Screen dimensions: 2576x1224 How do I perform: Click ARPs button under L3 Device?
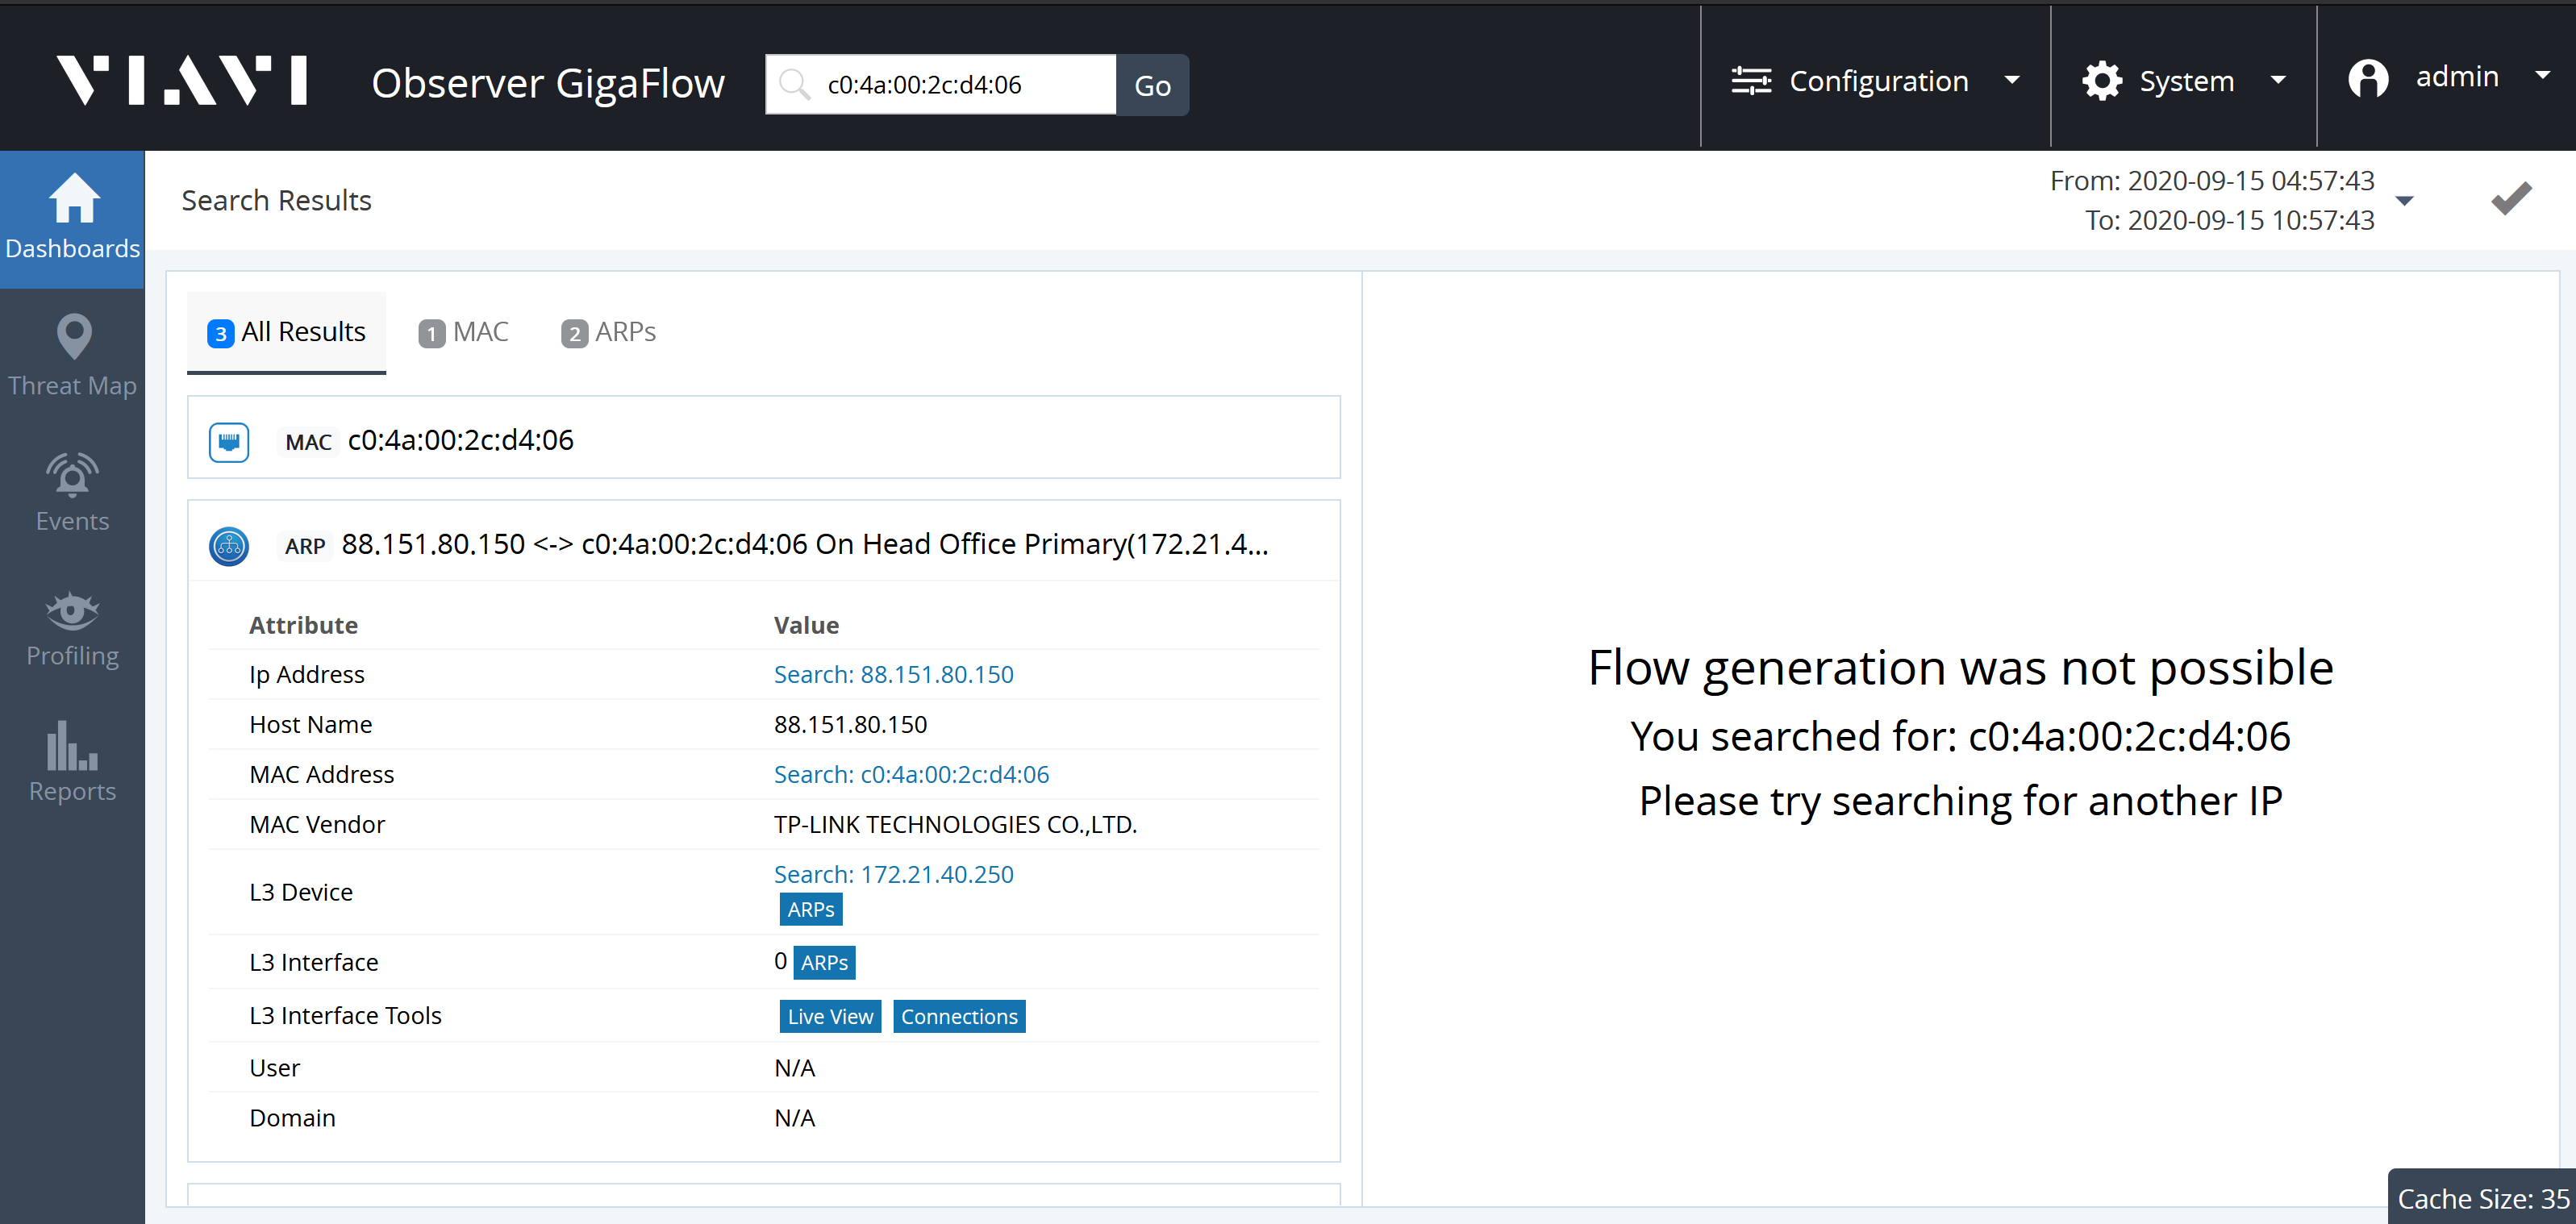810,910
